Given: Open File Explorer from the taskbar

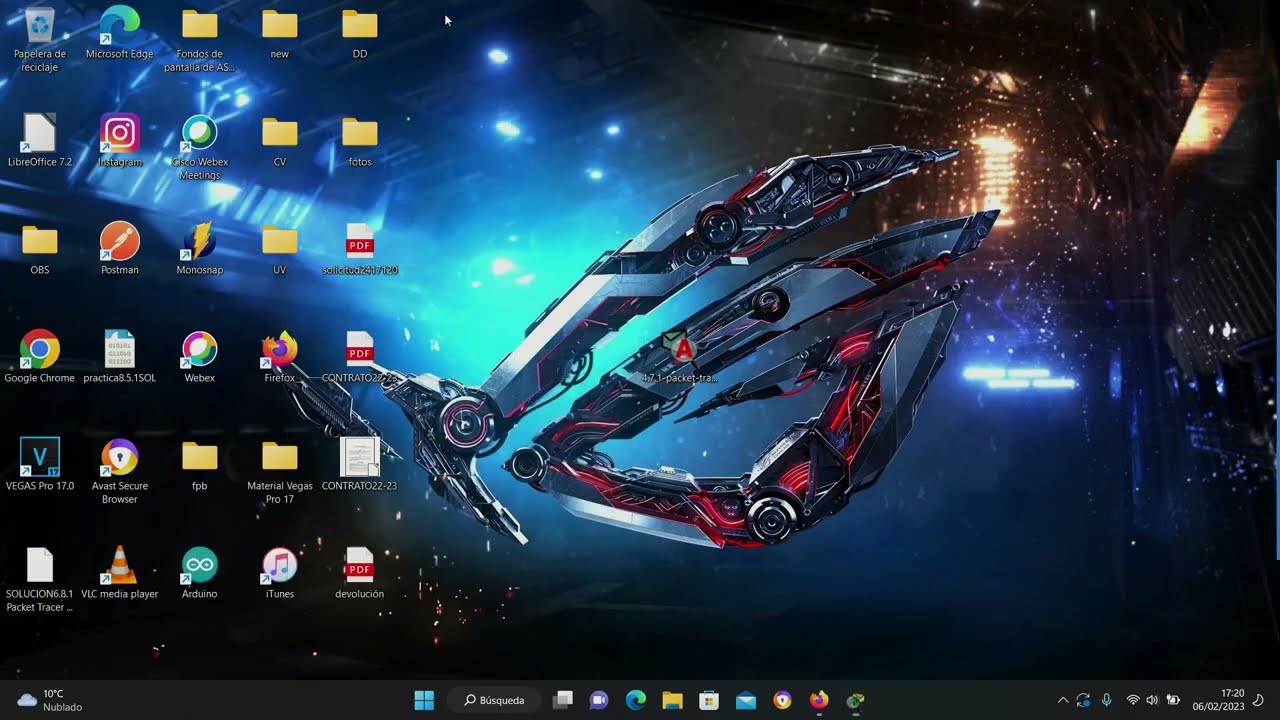Looking at the screenshot, I should [672, 700].
